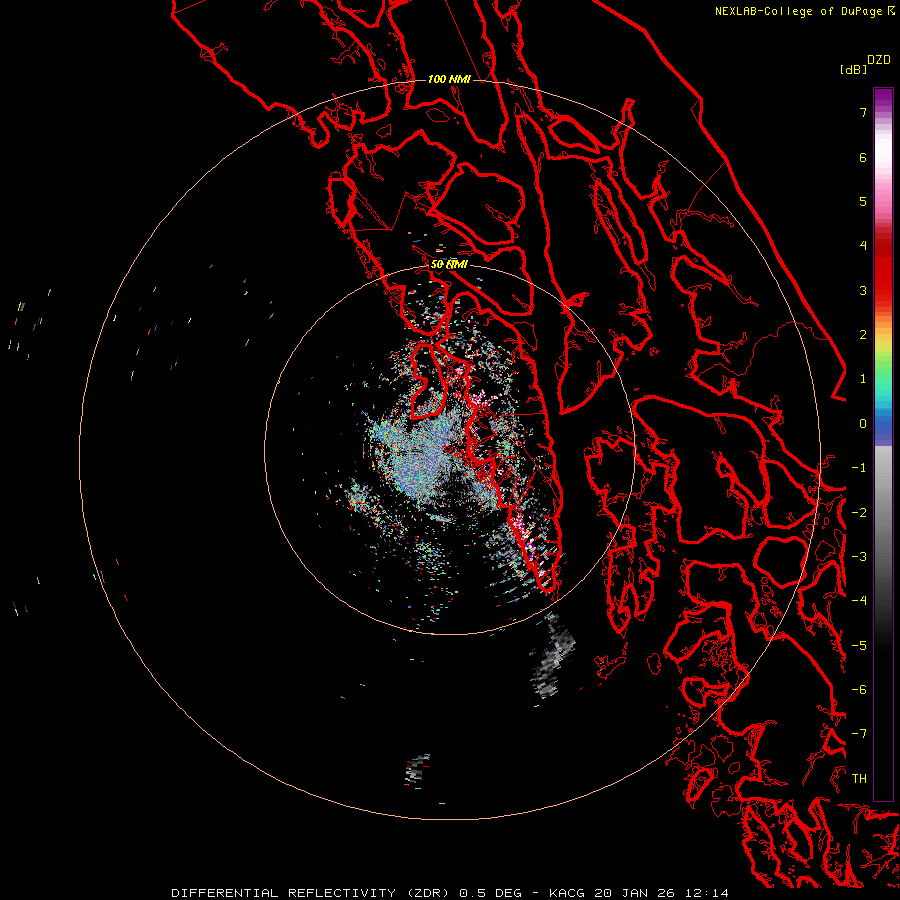
Task: Click the DZD legend title
Action: [879, 60]
